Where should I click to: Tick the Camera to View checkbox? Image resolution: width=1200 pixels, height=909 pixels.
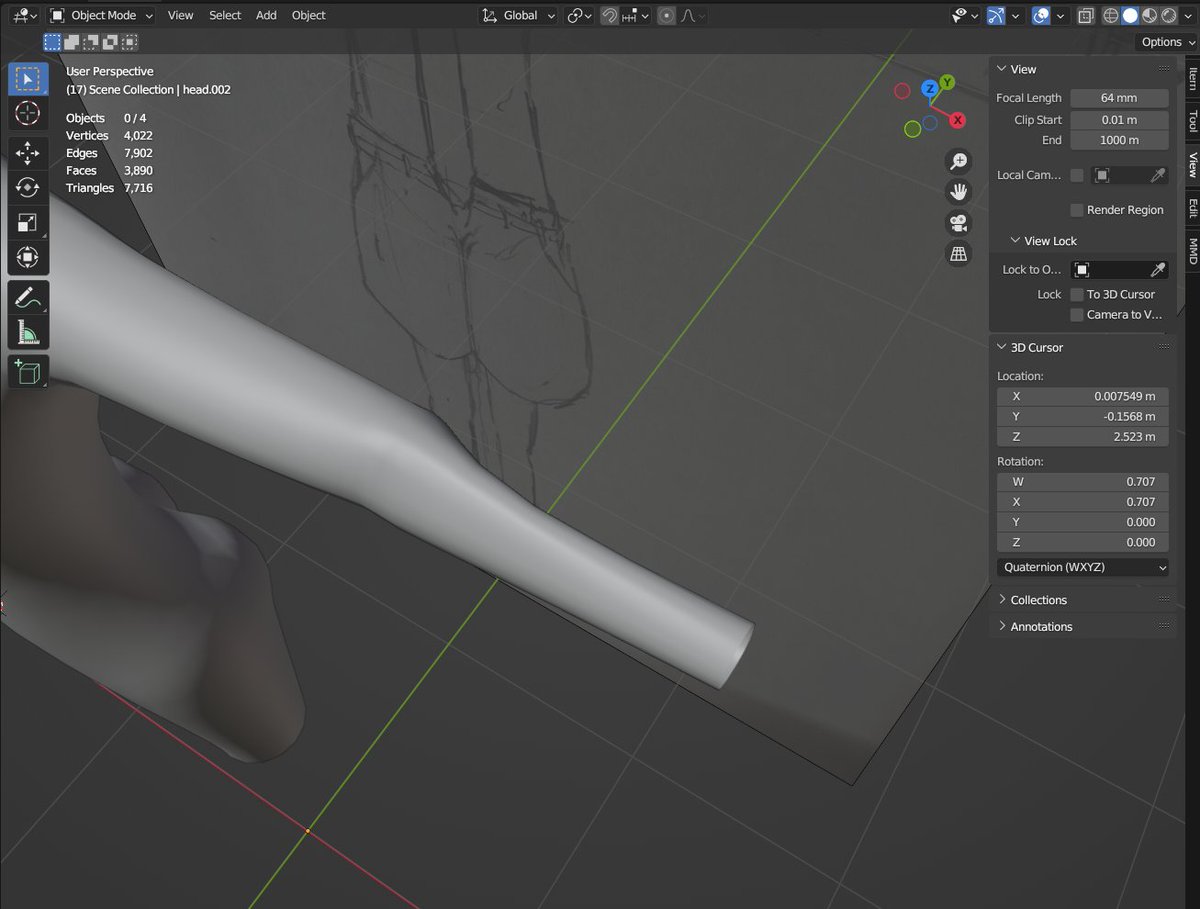click(1077, 314)
